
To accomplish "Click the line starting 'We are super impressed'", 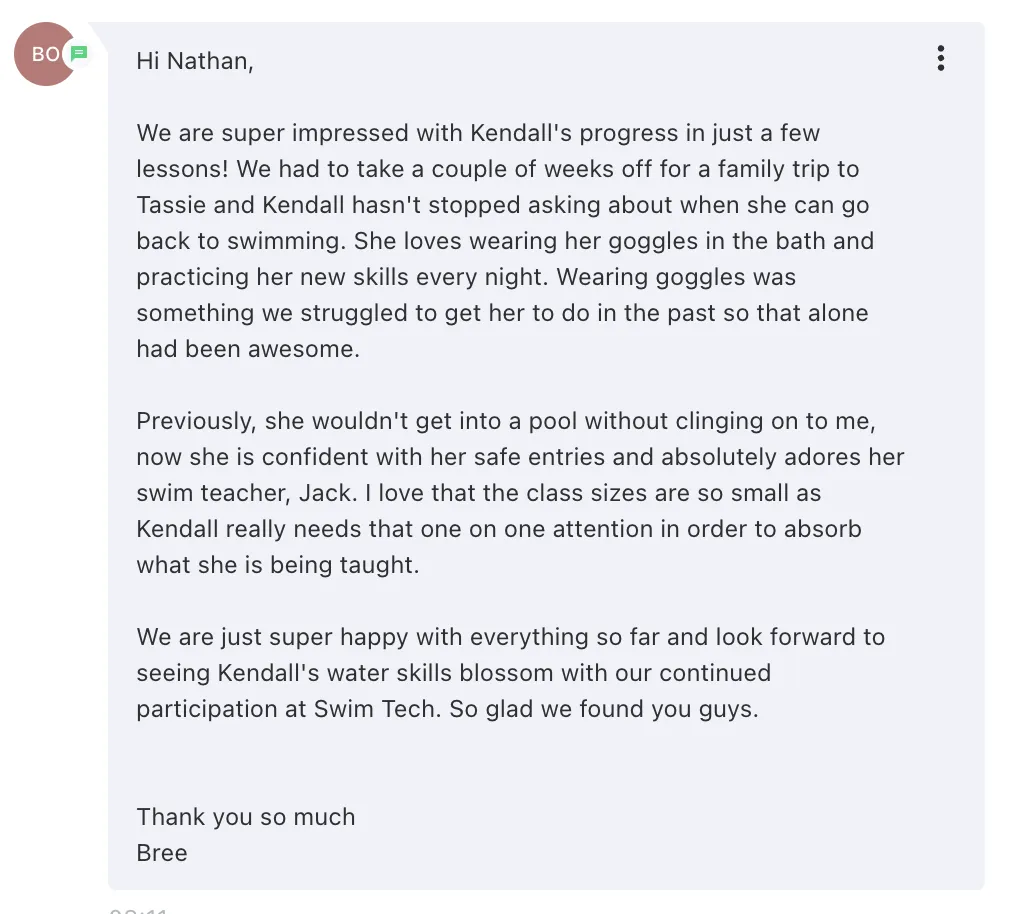I will [x=478, y=133].
